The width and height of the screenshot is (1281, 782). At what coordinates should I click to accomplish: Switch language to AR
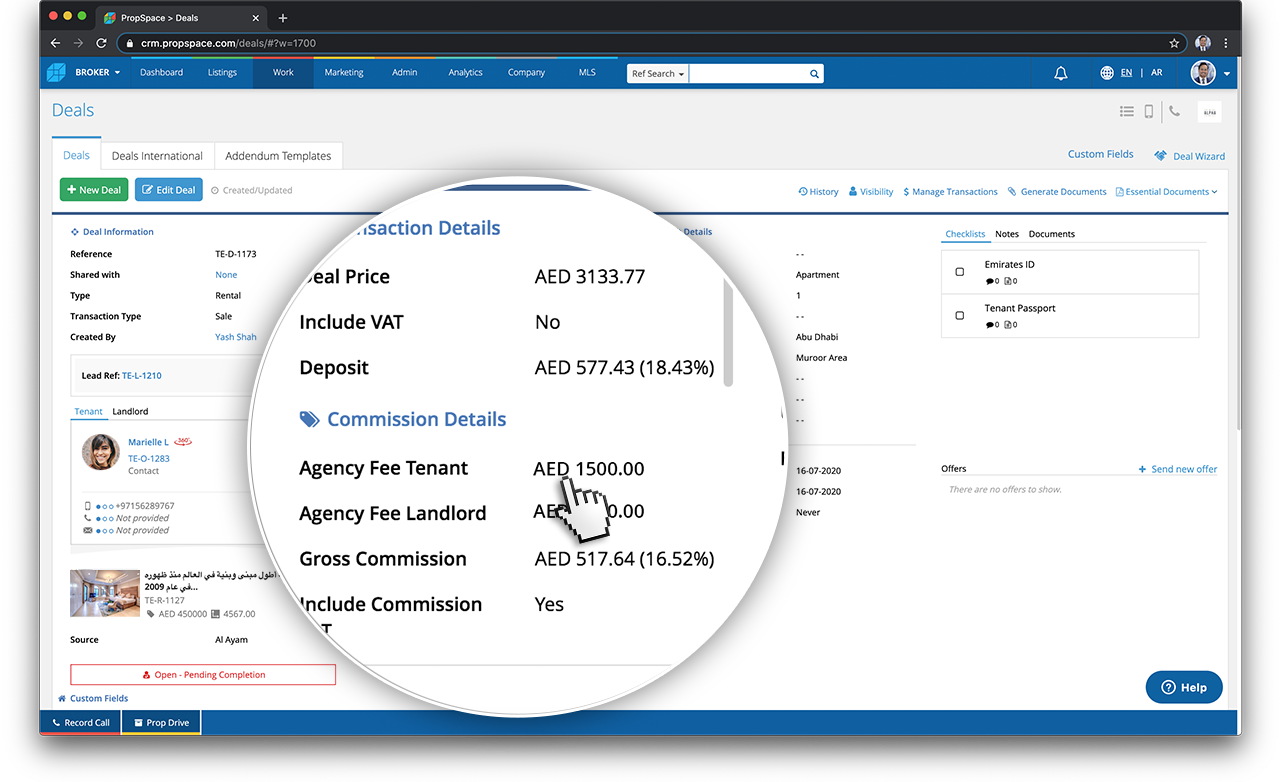[1157, 73]
